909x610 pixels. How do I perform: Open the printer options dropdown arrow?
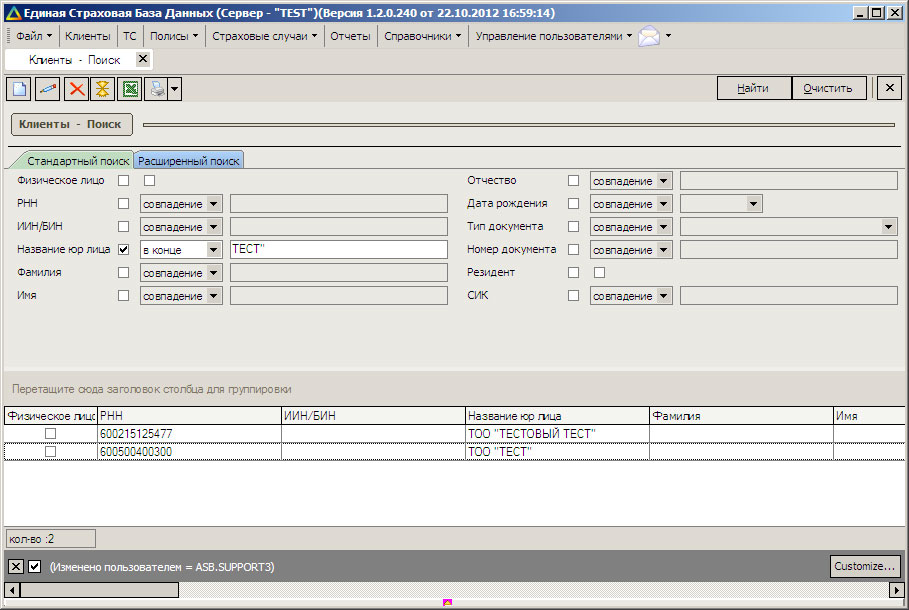[175, 89]
